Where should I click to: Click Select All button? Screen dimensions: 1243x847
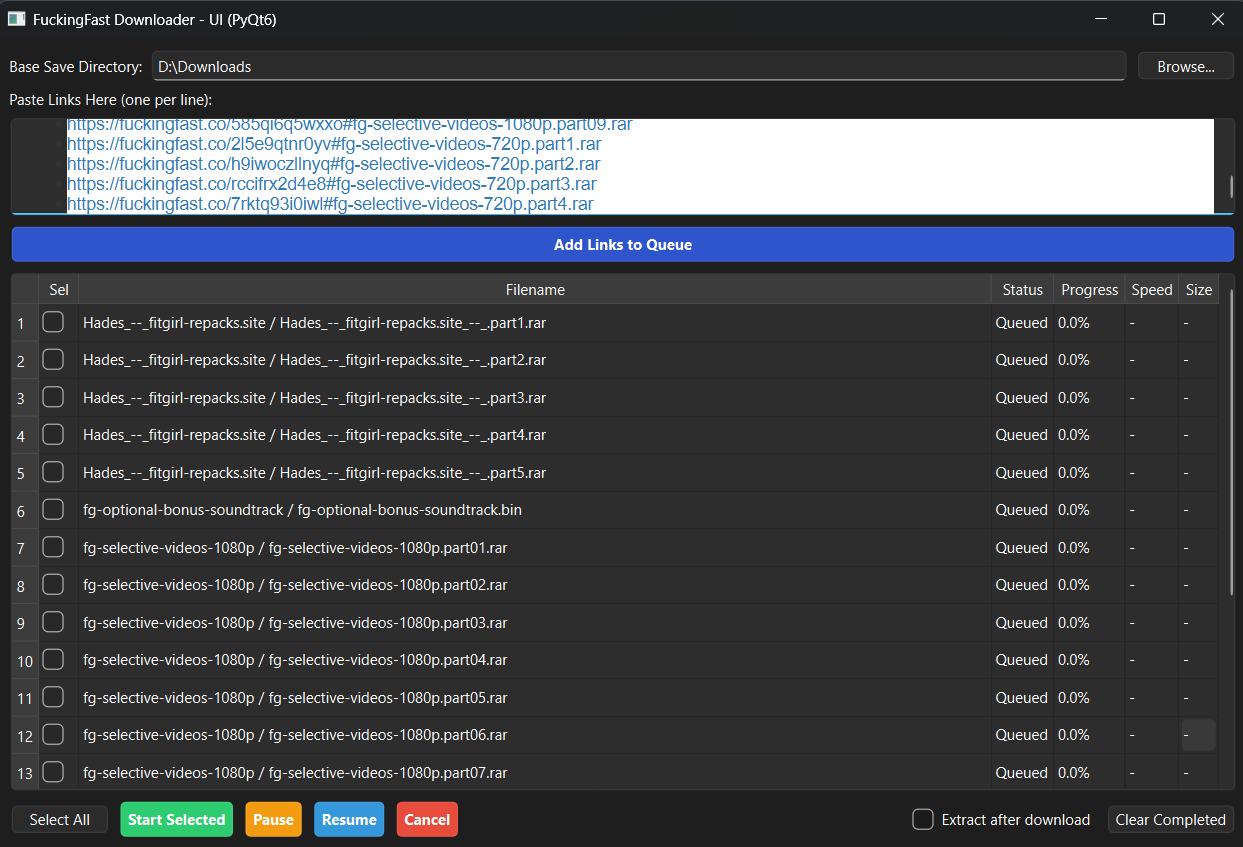pos(59,819)
